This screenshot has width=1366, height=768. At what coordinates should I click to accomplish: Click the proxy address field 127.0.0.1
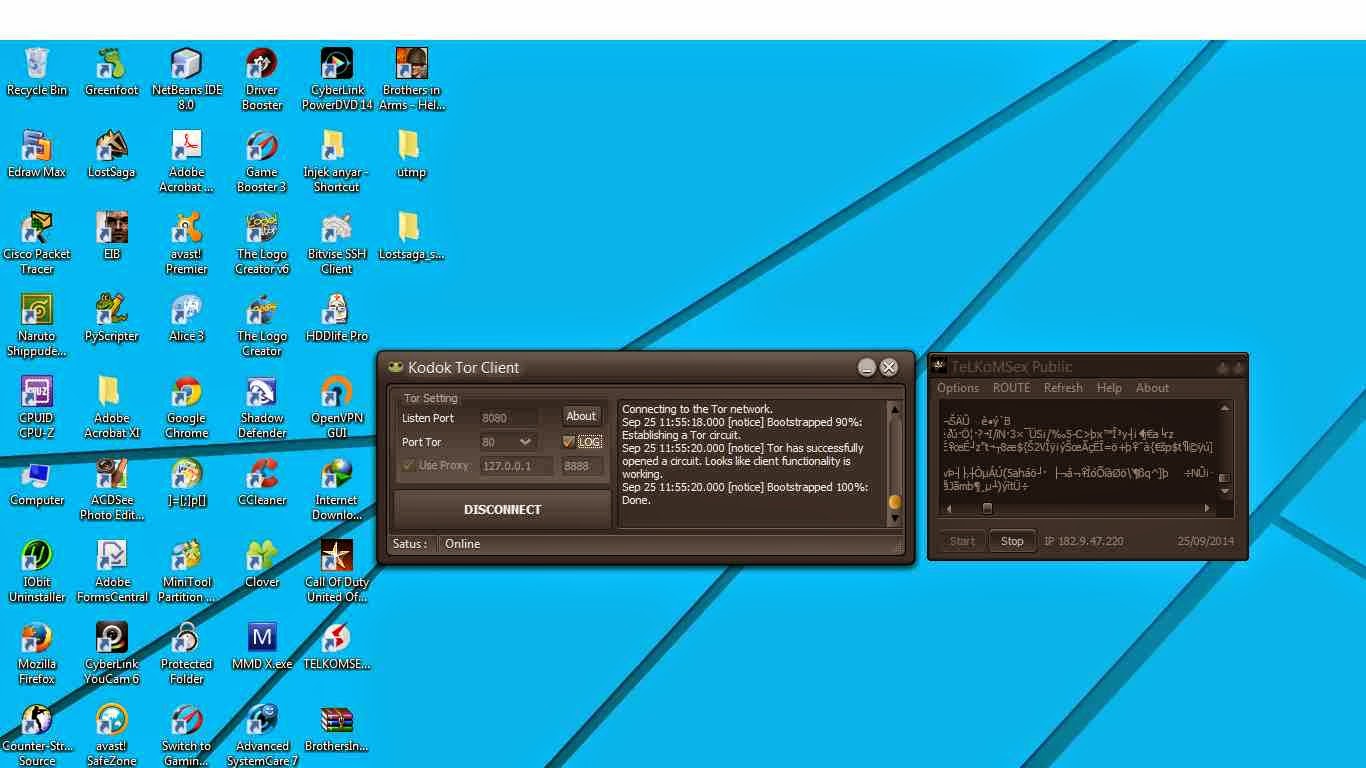(x=516, y=466)
